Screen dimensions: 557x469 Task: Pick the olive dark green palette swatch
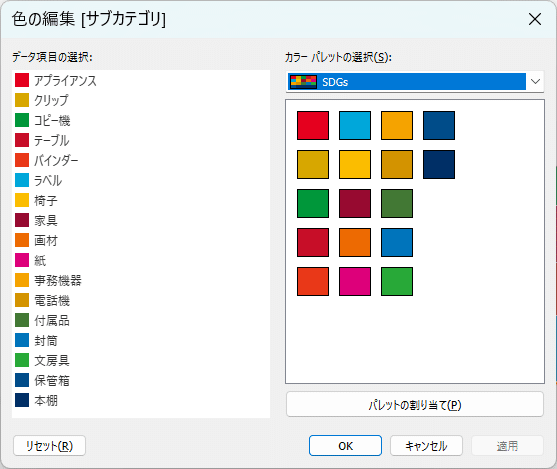click(397, 204)
